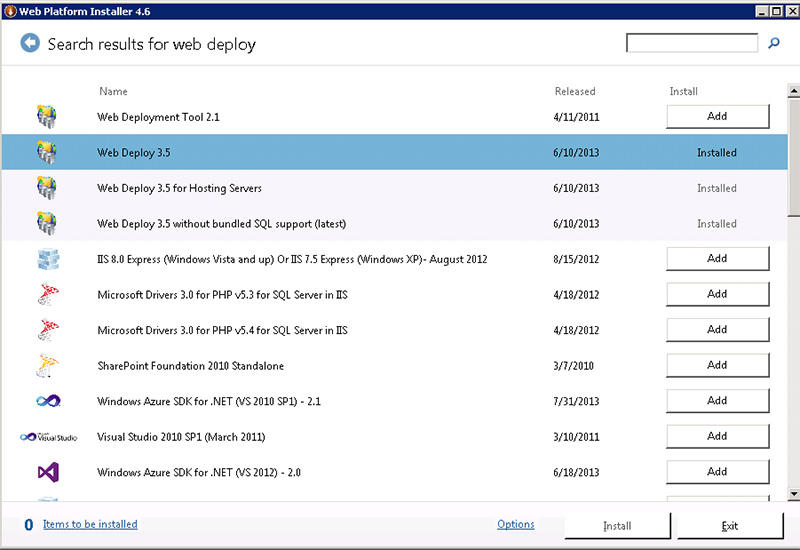Sort by the Released column header

(575, 92)
